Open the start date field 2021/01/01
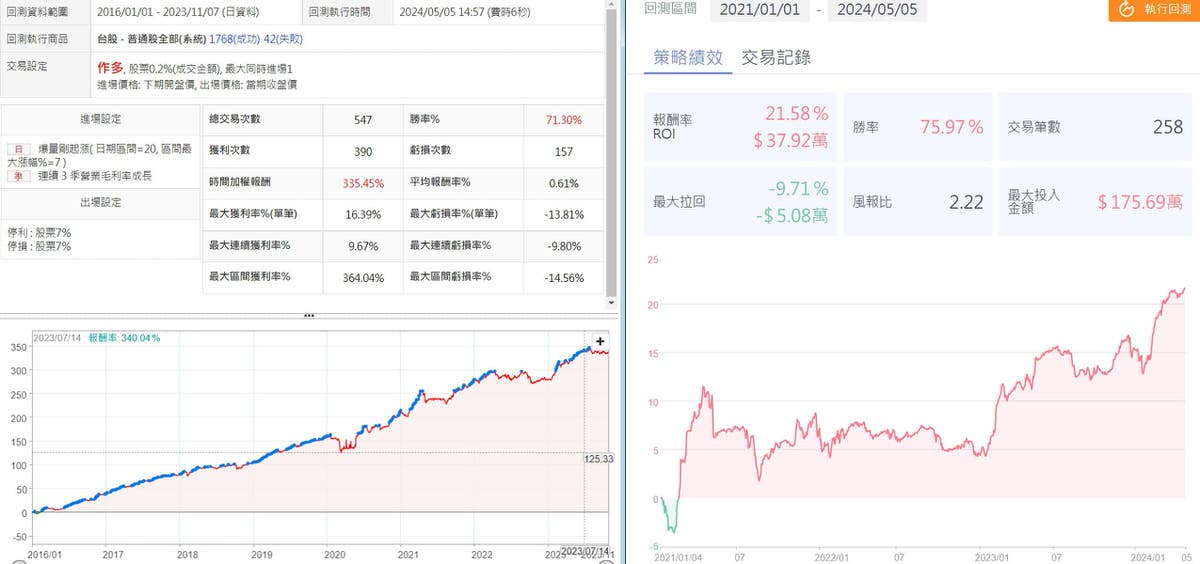This screenshot has width=1200, height=564. pos(758,10)
